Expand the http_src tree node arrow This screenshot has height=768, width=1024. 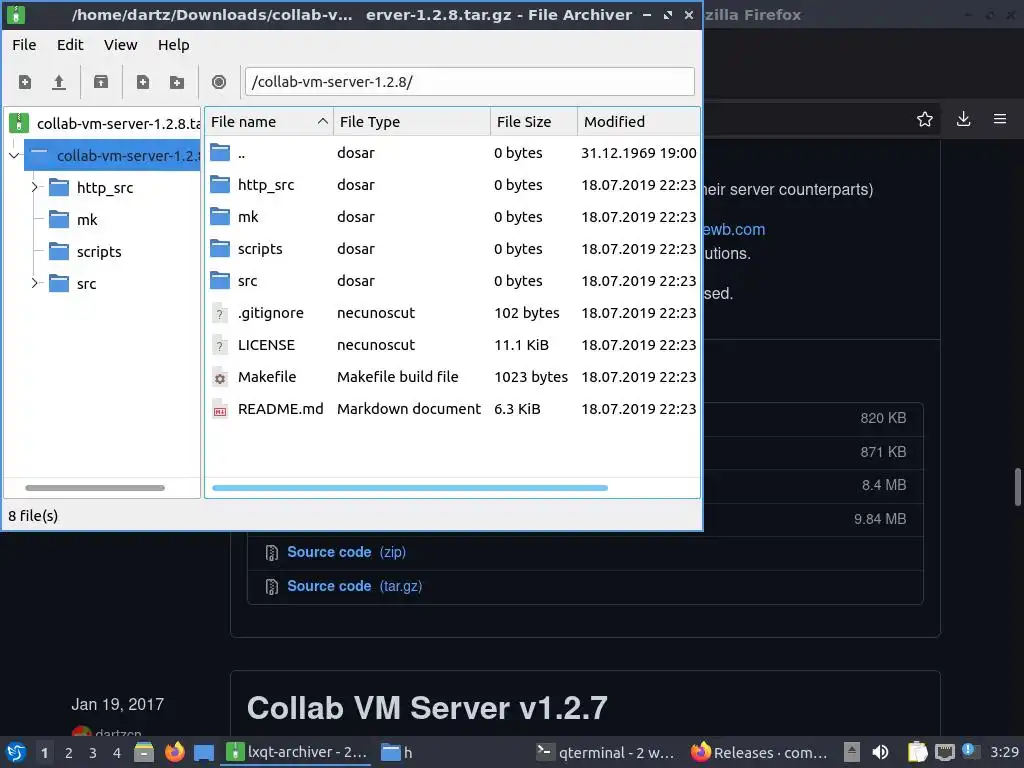[x=35, y=187]
